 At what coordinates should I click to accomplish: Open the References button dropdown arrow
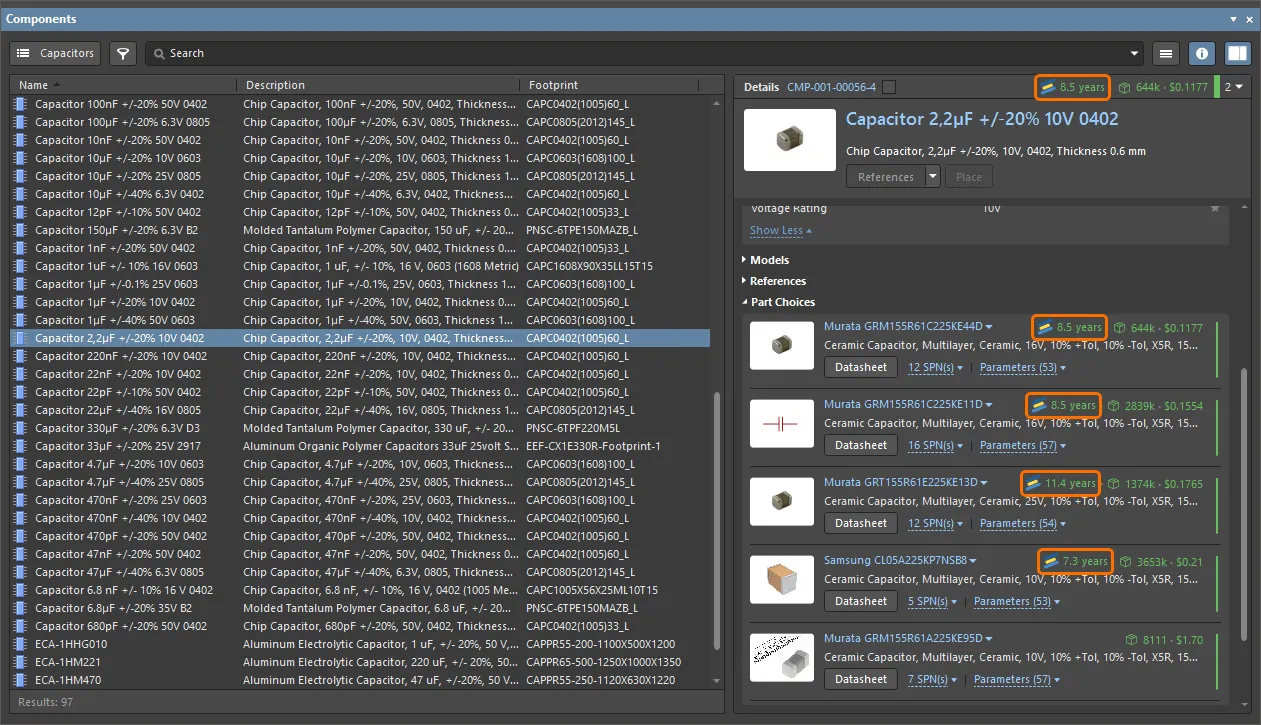(x=932, y=177)
